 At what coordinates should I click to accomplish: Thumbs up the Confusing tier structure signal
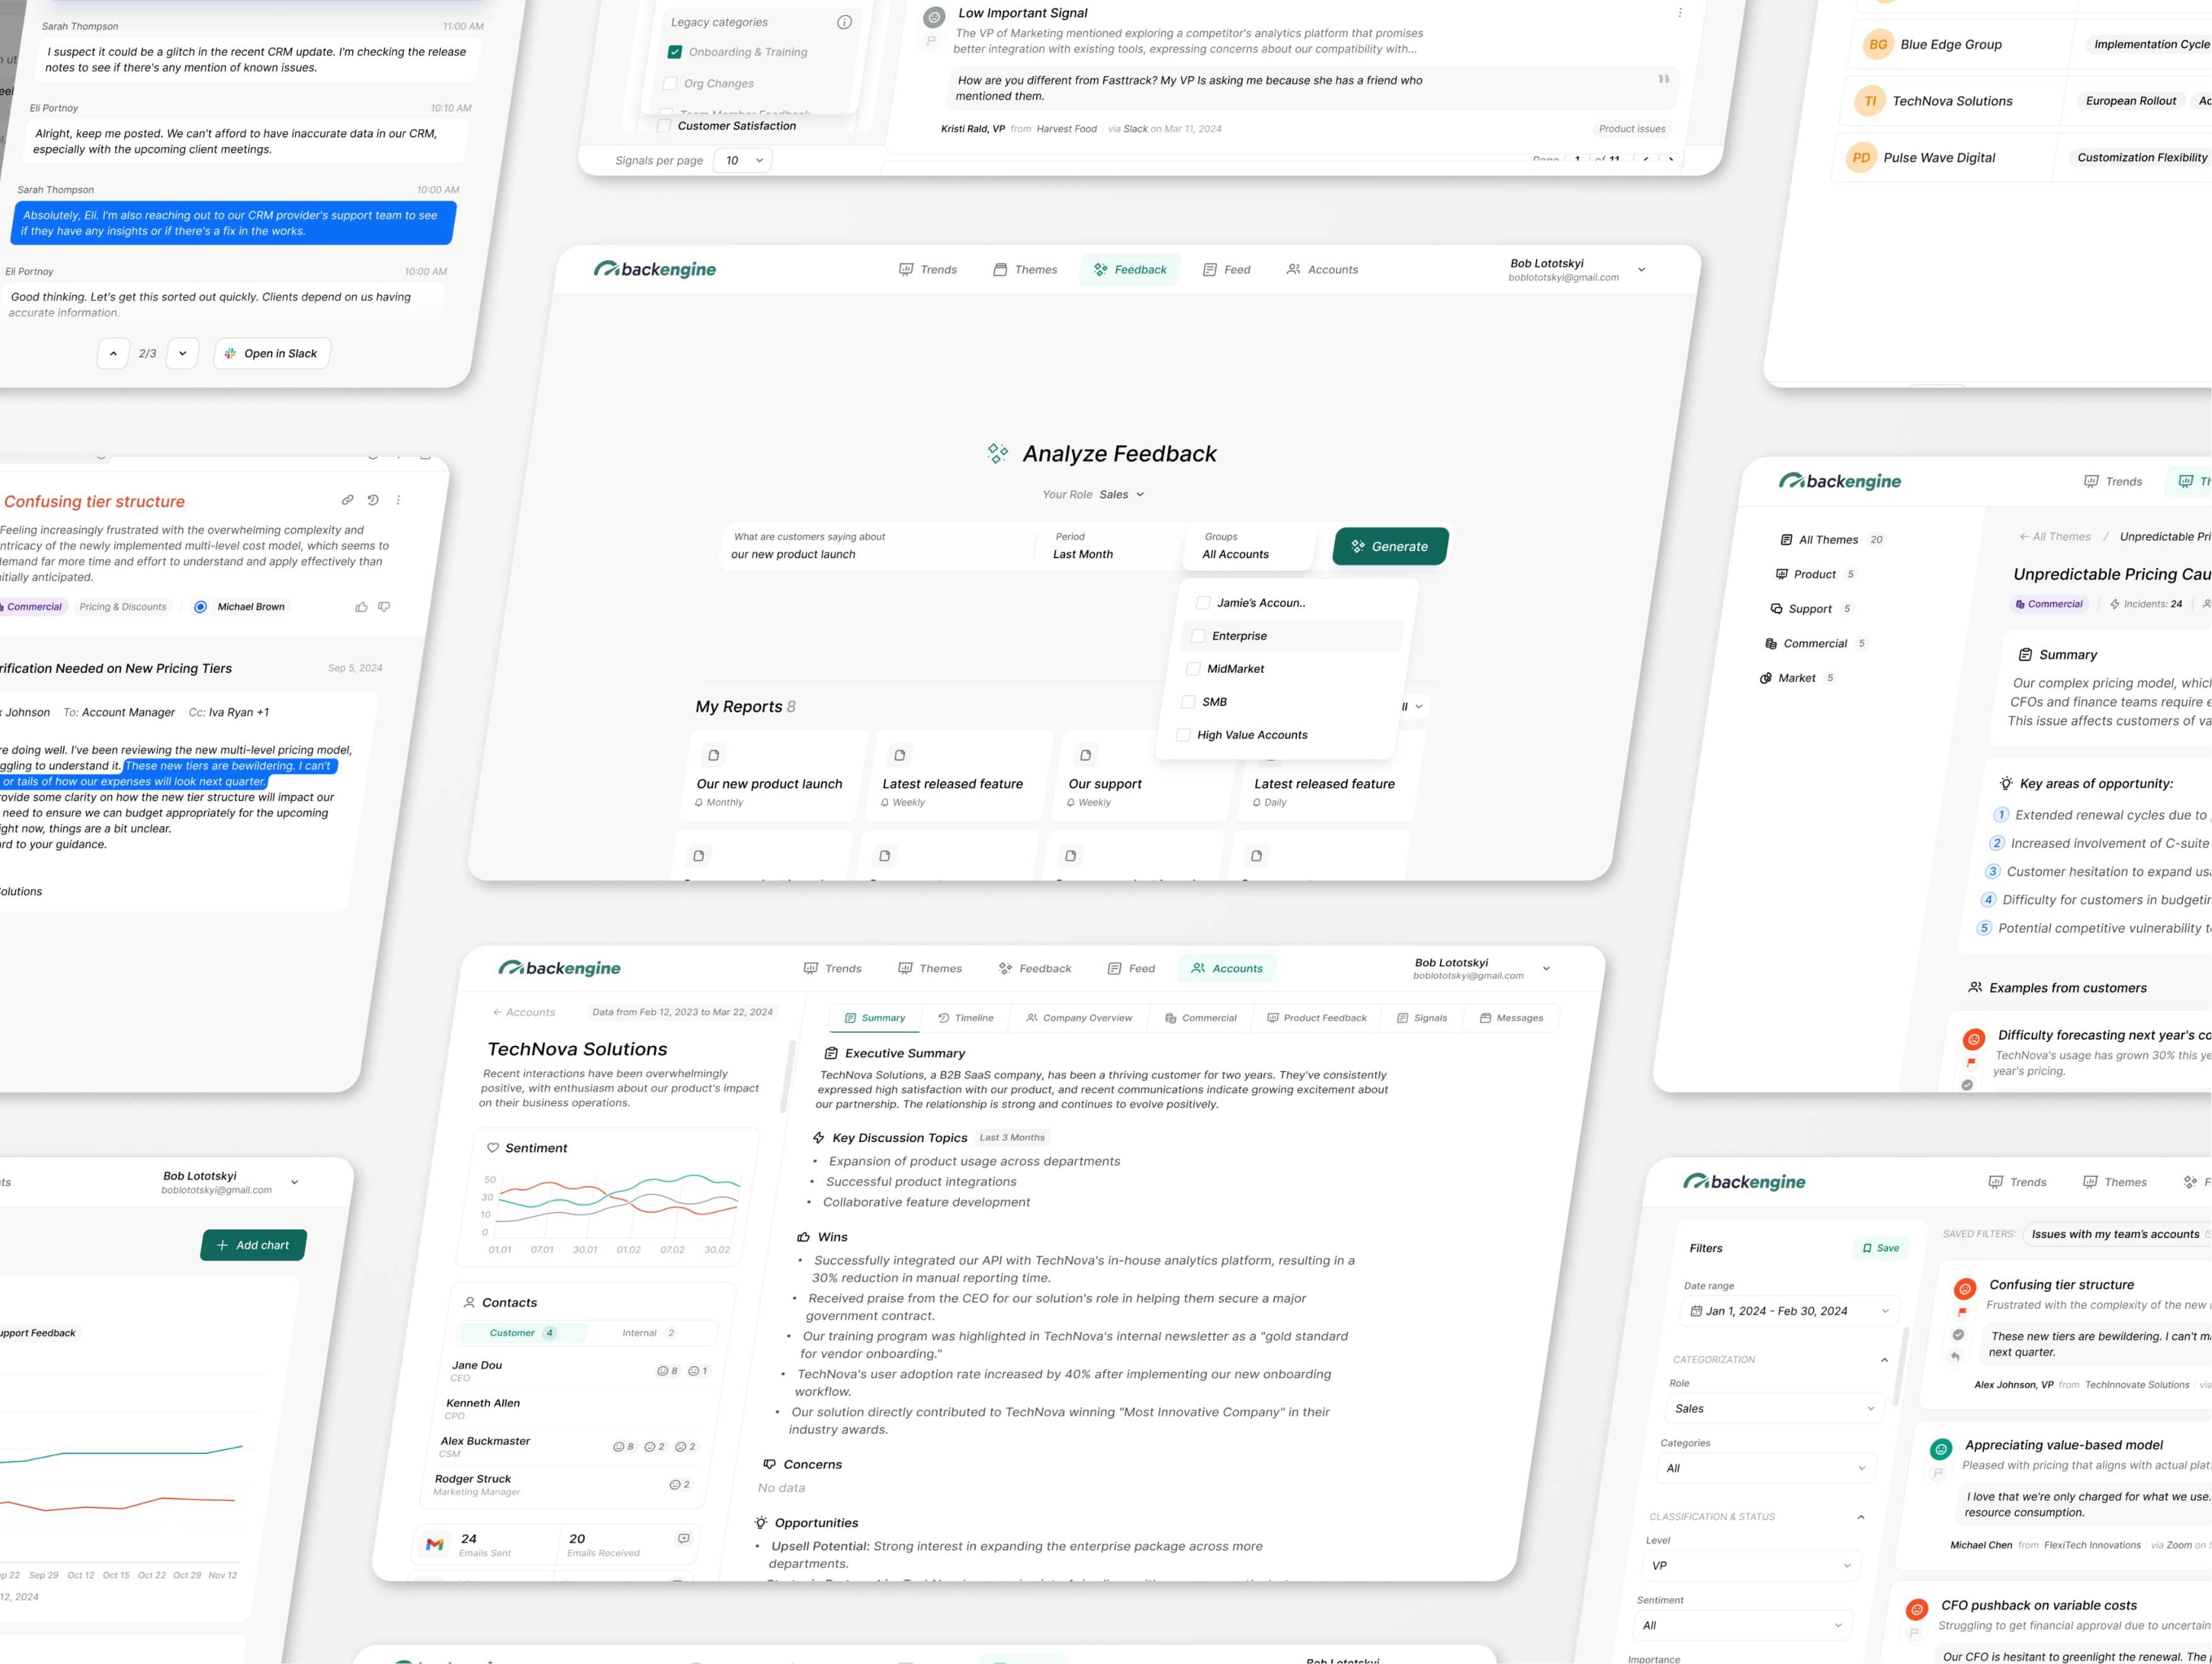[x=361, y=607]
